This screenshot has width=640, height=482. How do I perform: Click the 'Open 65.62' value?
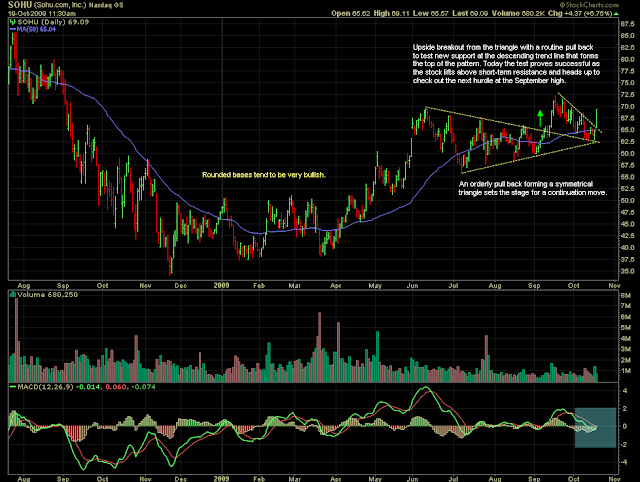pyautogui.click(x=351, y=13)
